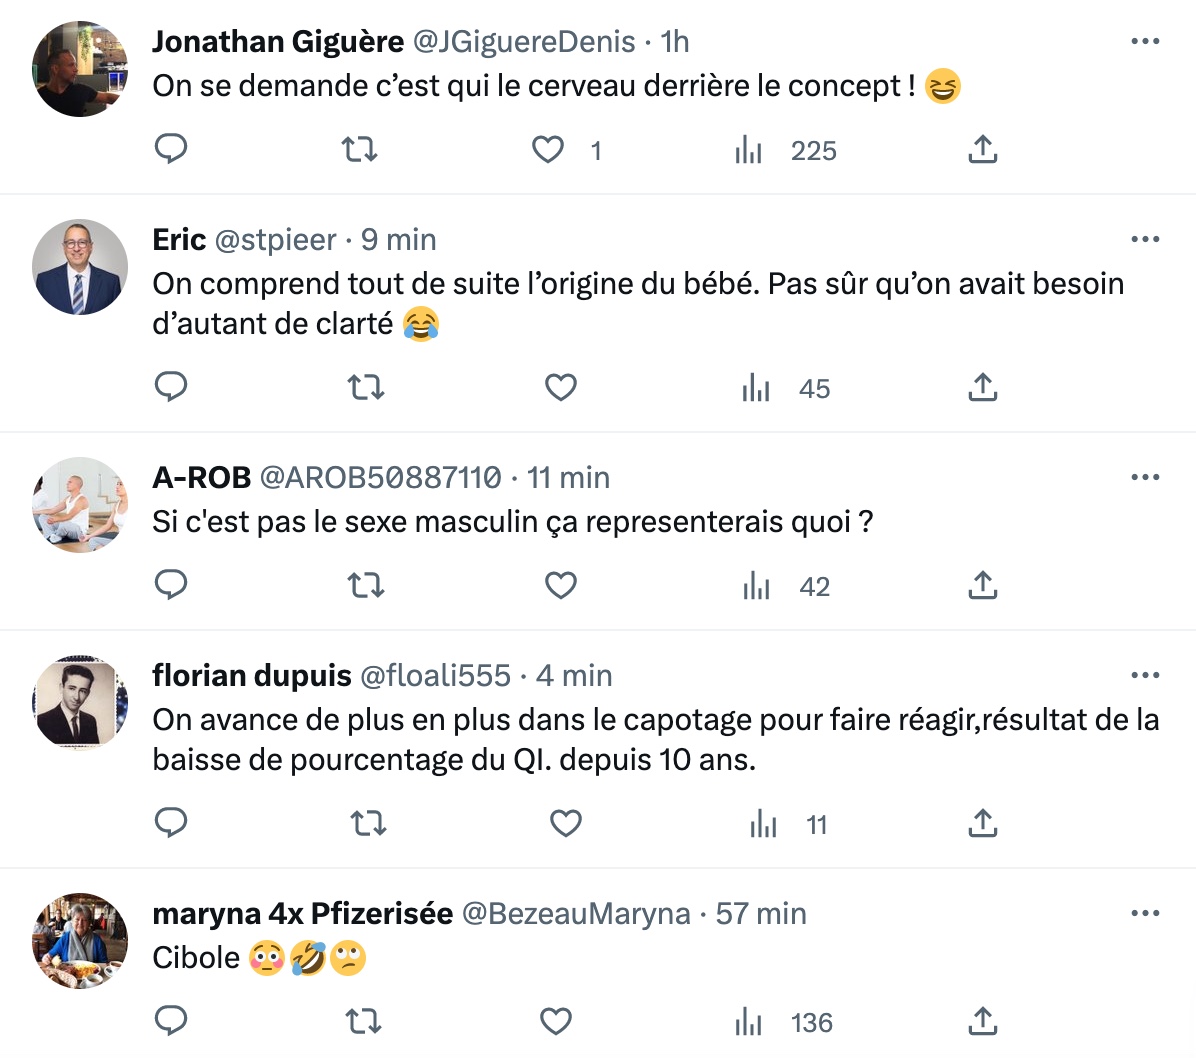Open the @floali555 profile handle
This screenshot has height=1058, width=1196.
[435, 676]
